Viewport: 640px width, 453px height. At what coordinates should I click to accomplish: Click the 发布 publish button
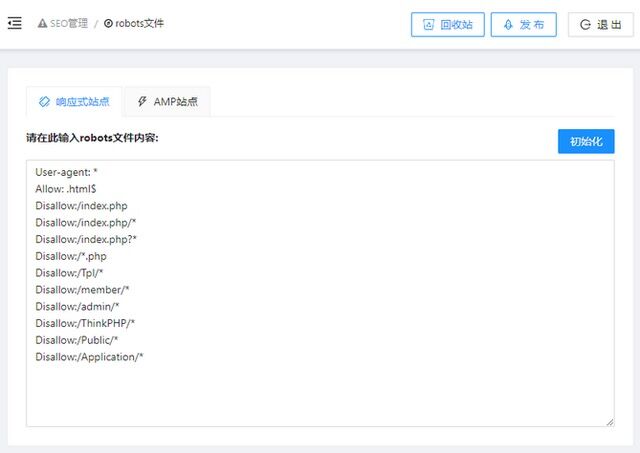pos(523,25)
